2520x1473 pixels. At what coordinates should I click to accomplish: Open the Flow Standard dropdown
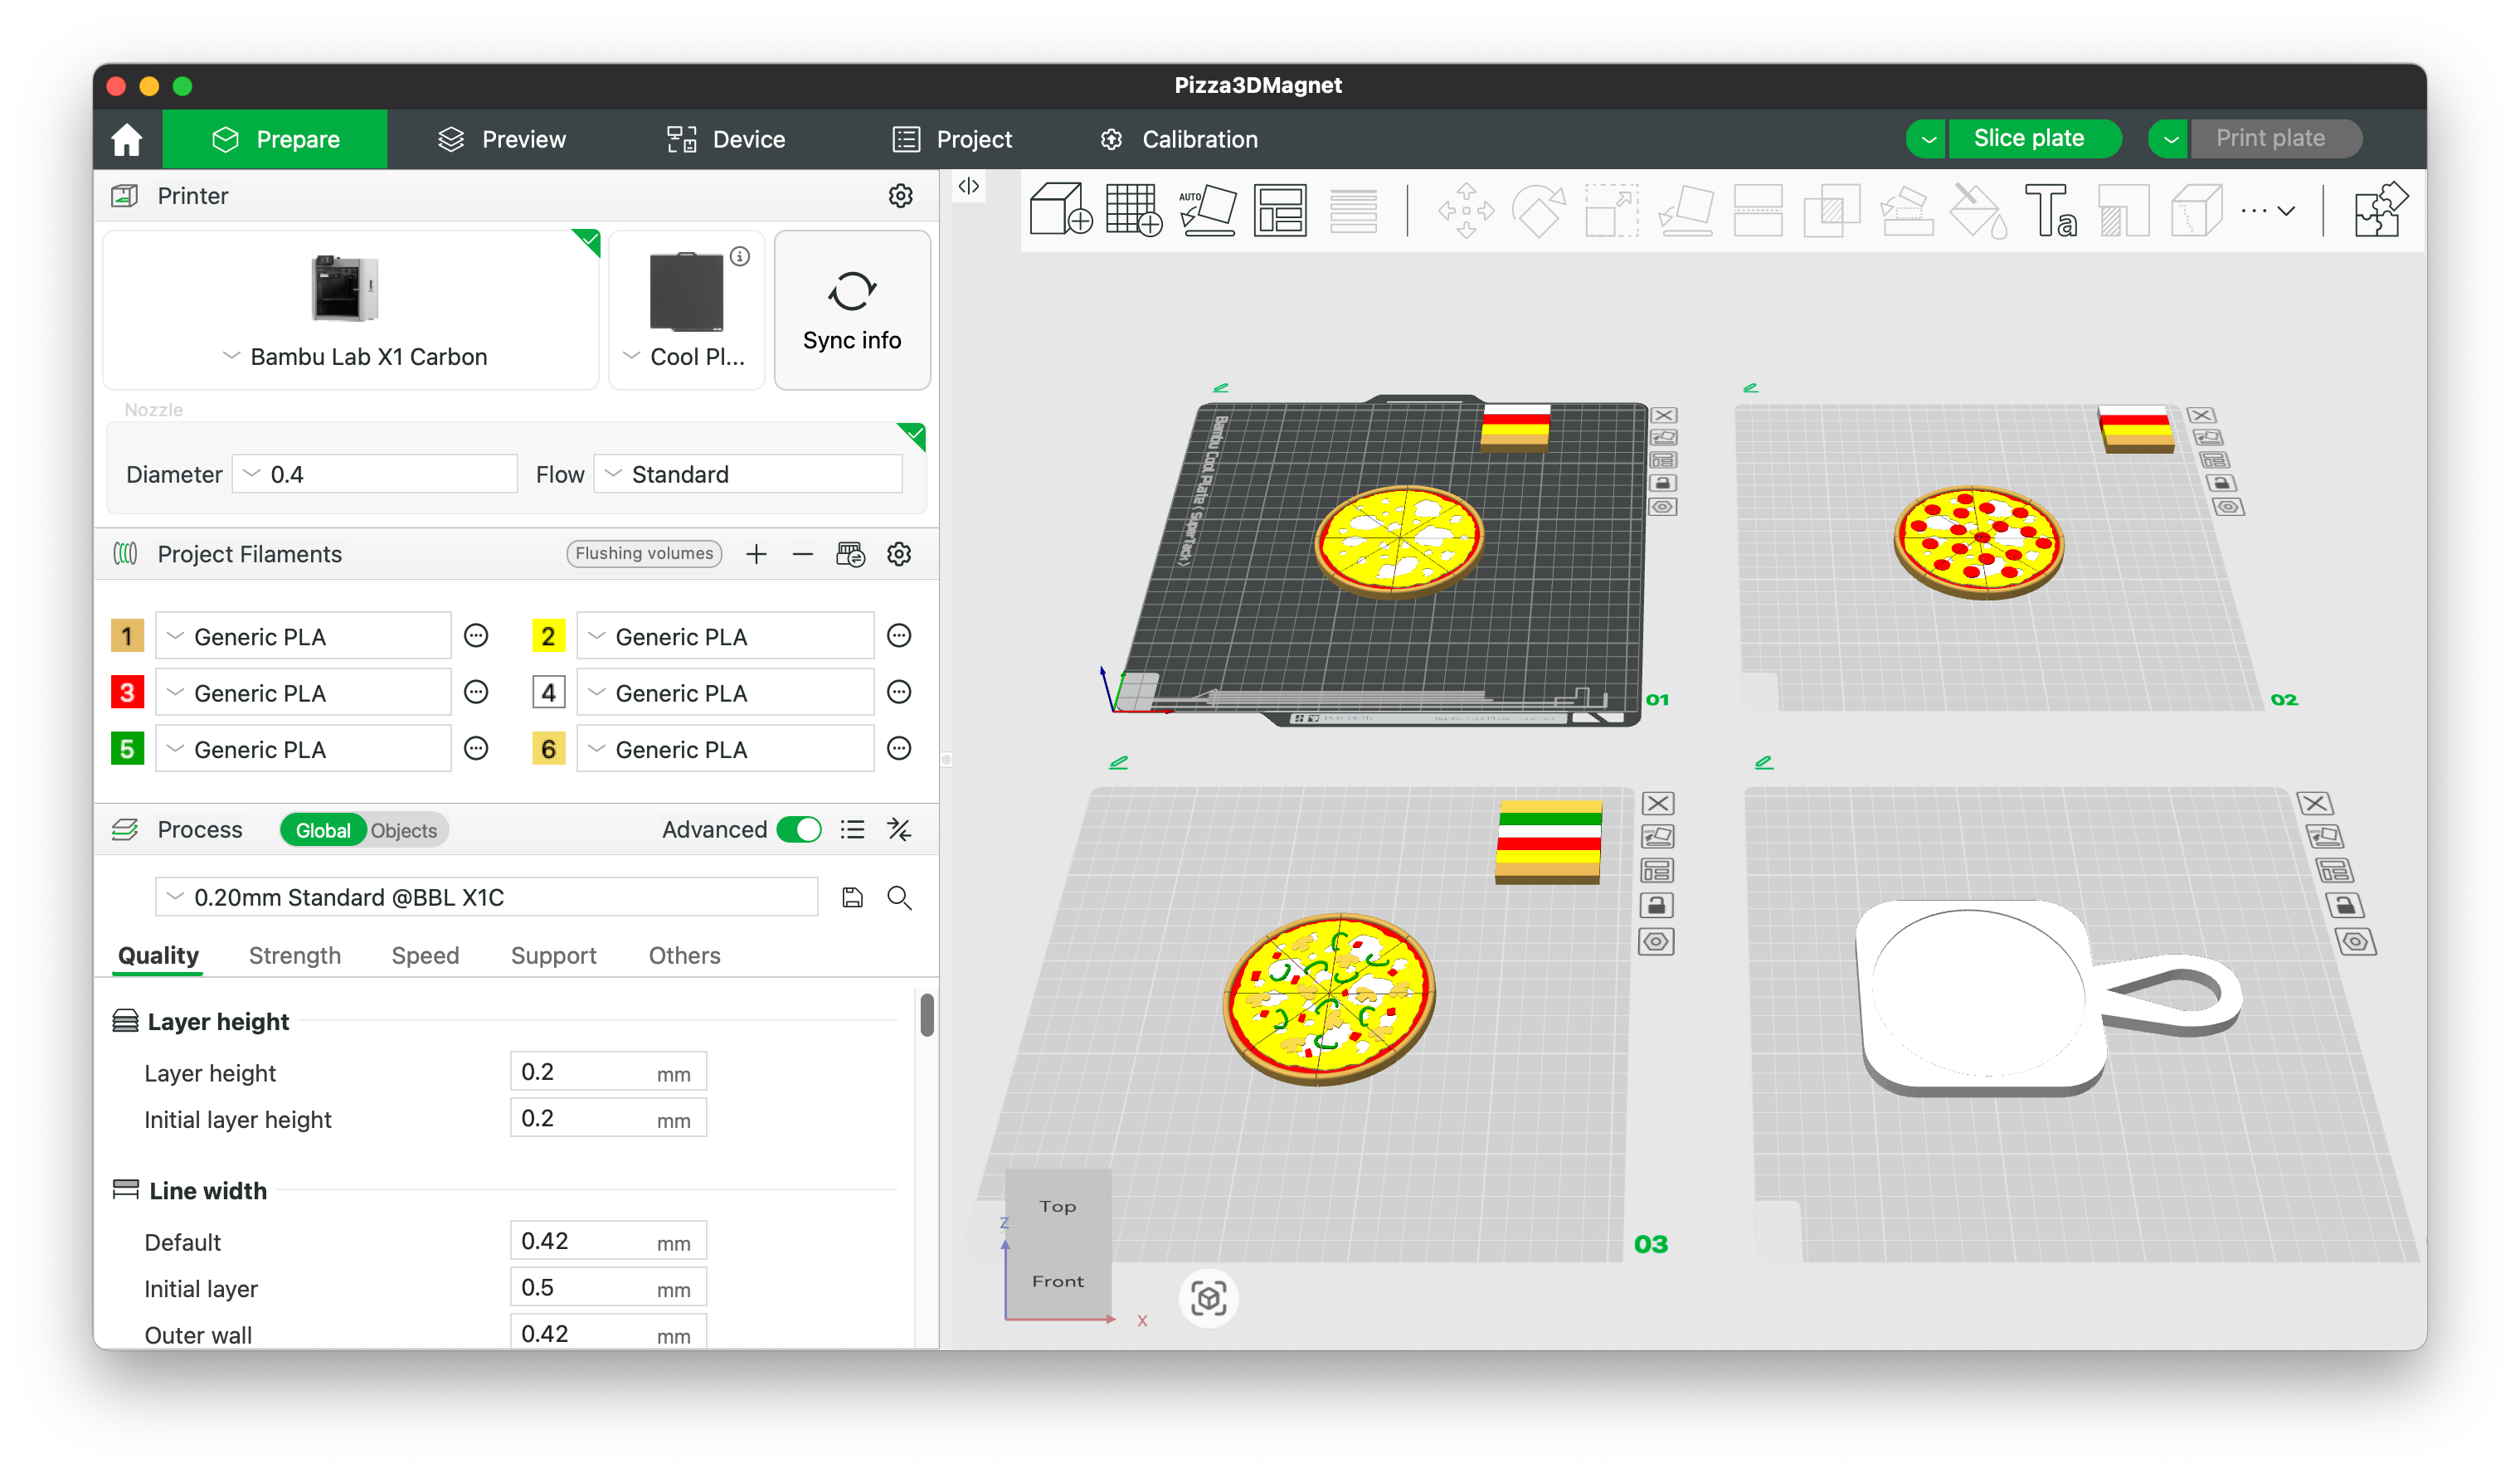point(748,474)
